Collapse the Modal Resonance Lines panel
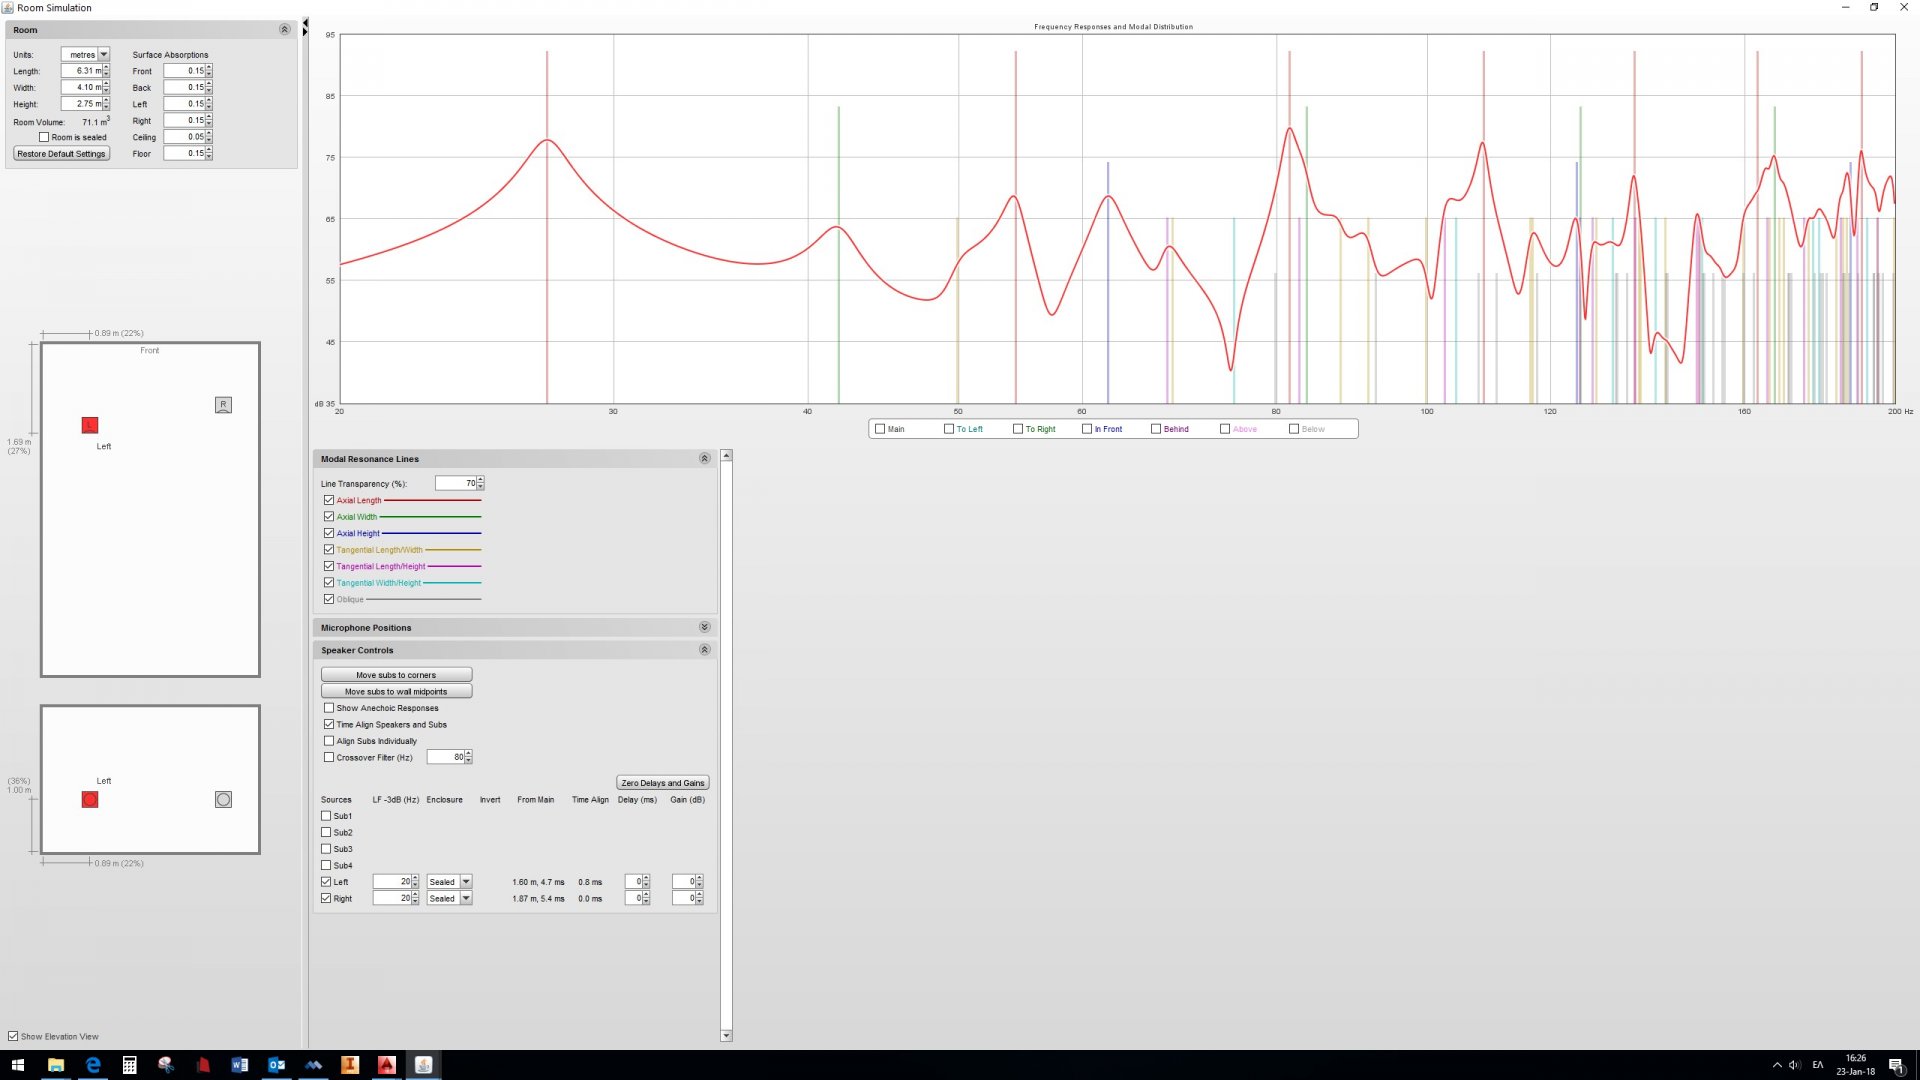This screenshot has height=1080, width=1920. coord(704,459)
